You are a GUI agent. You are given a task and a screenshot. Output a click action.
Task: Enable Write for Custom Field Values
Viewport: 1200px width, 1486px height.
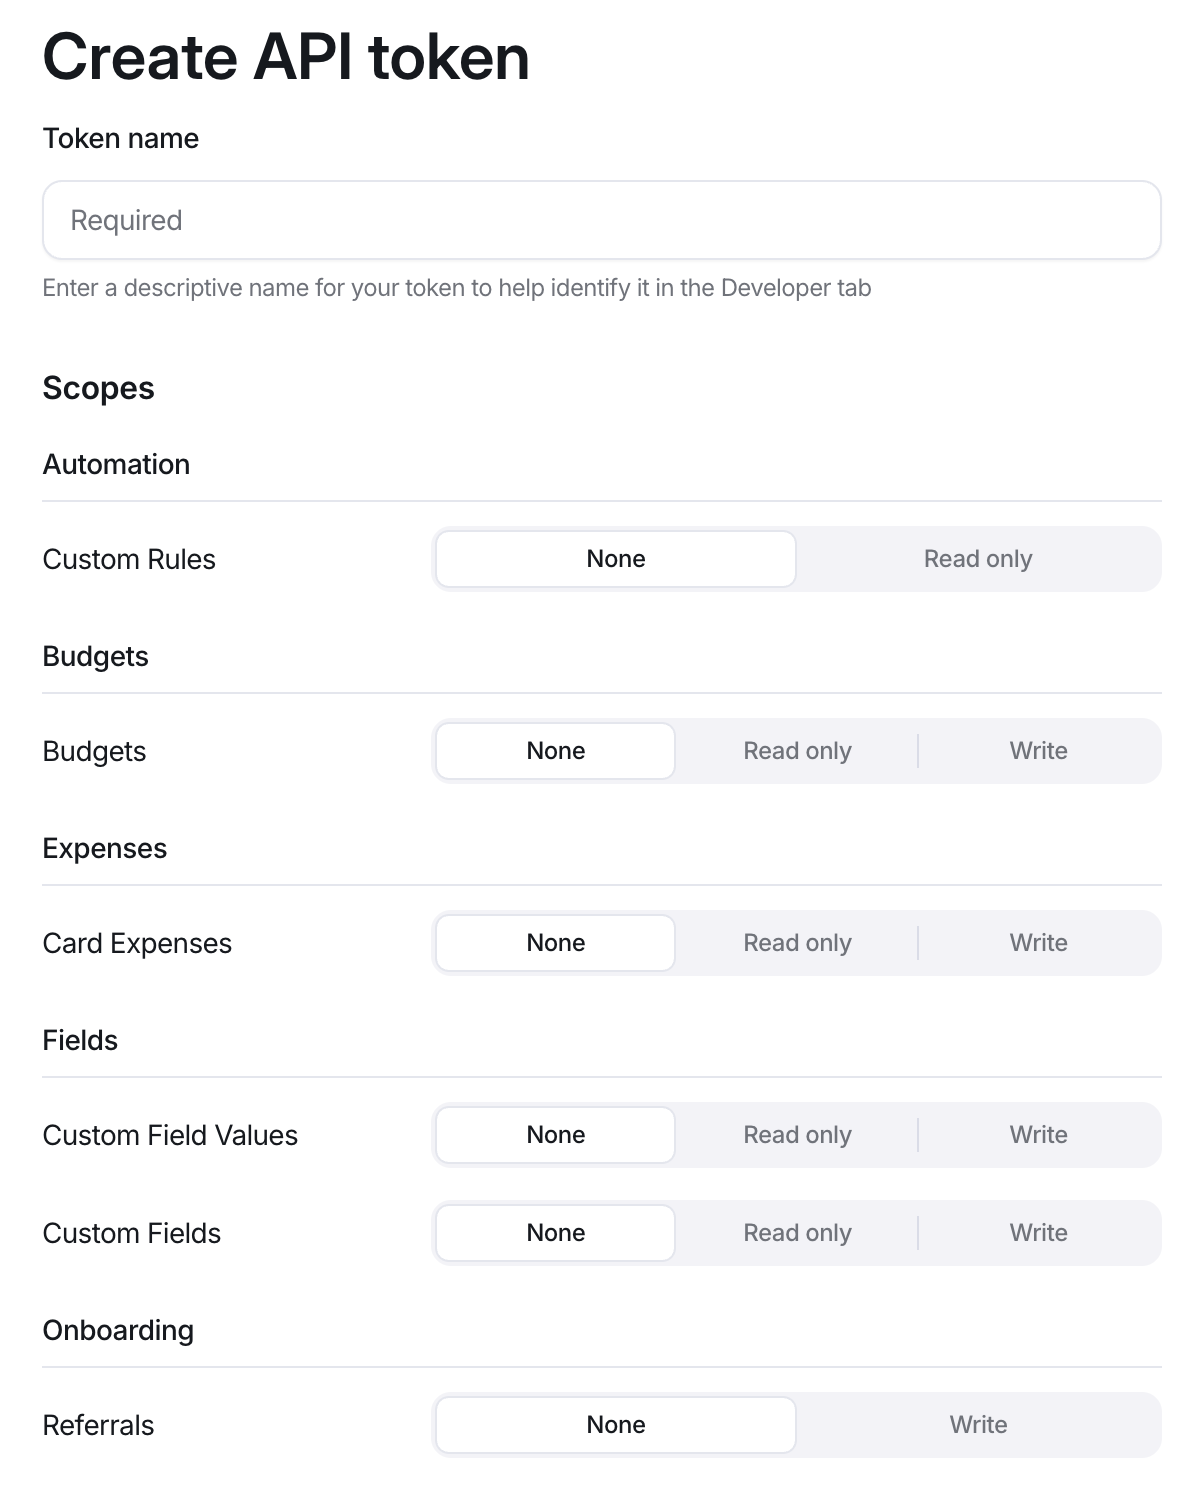click(1038, 1135)
